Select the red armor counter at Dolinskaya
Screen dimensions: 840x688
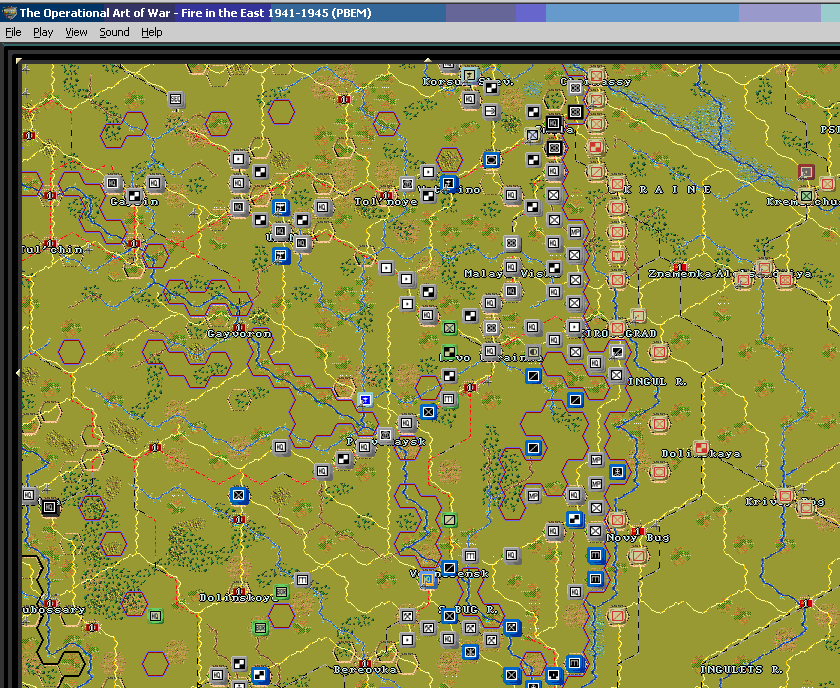point(701,447)
